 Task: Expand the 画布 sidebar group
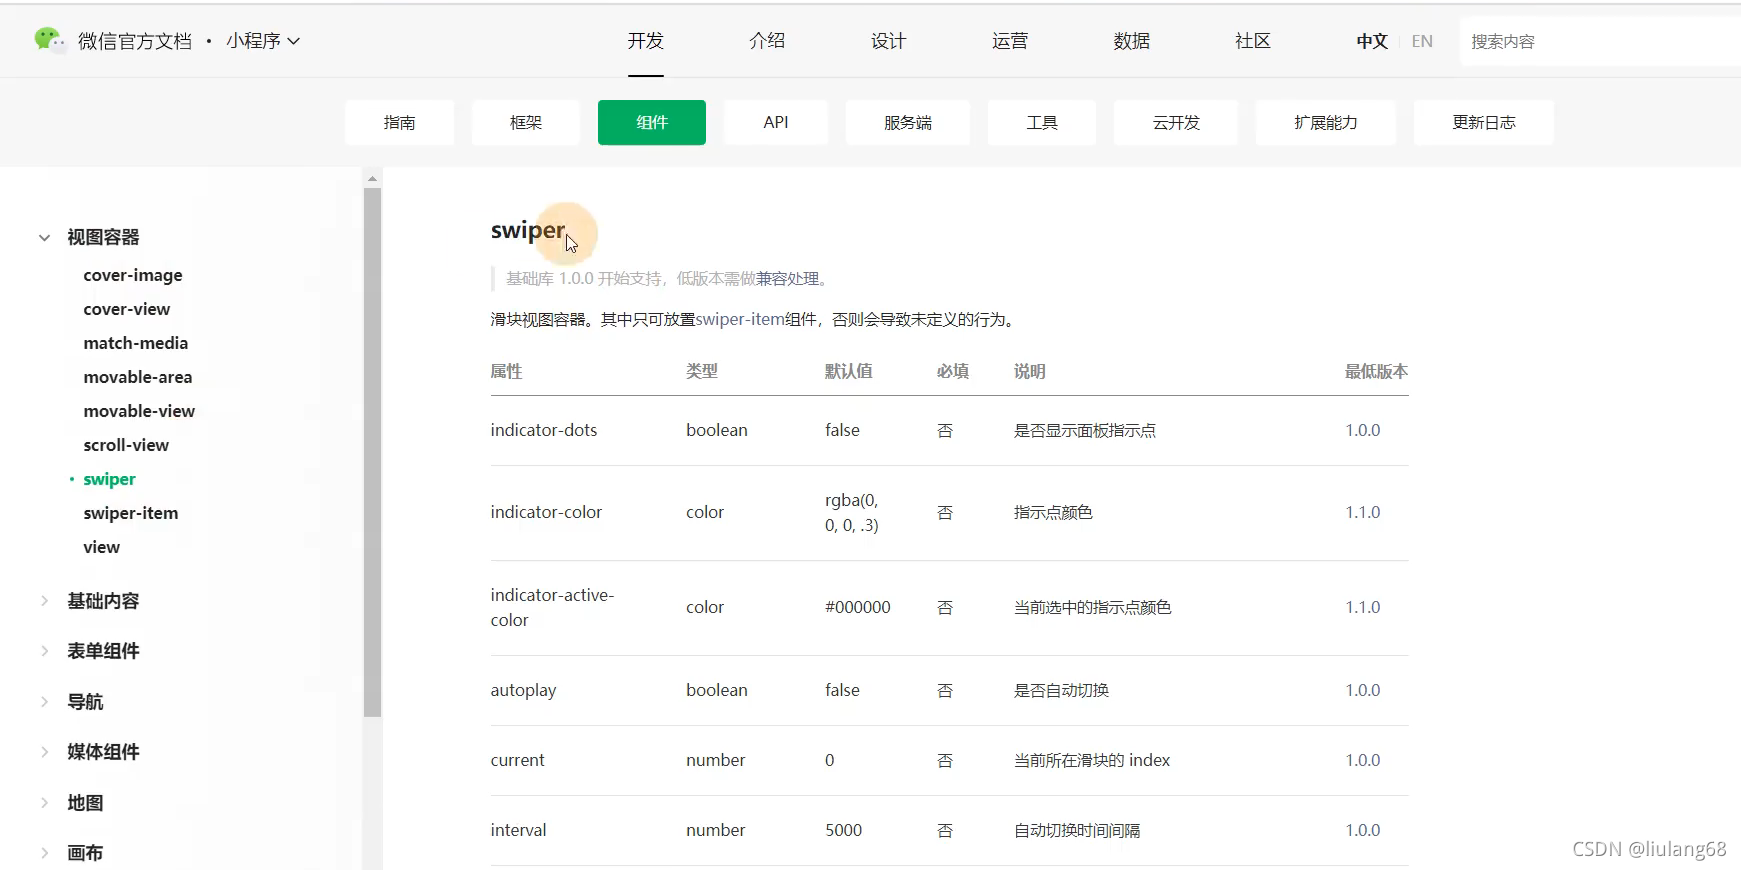click(71, 853)
